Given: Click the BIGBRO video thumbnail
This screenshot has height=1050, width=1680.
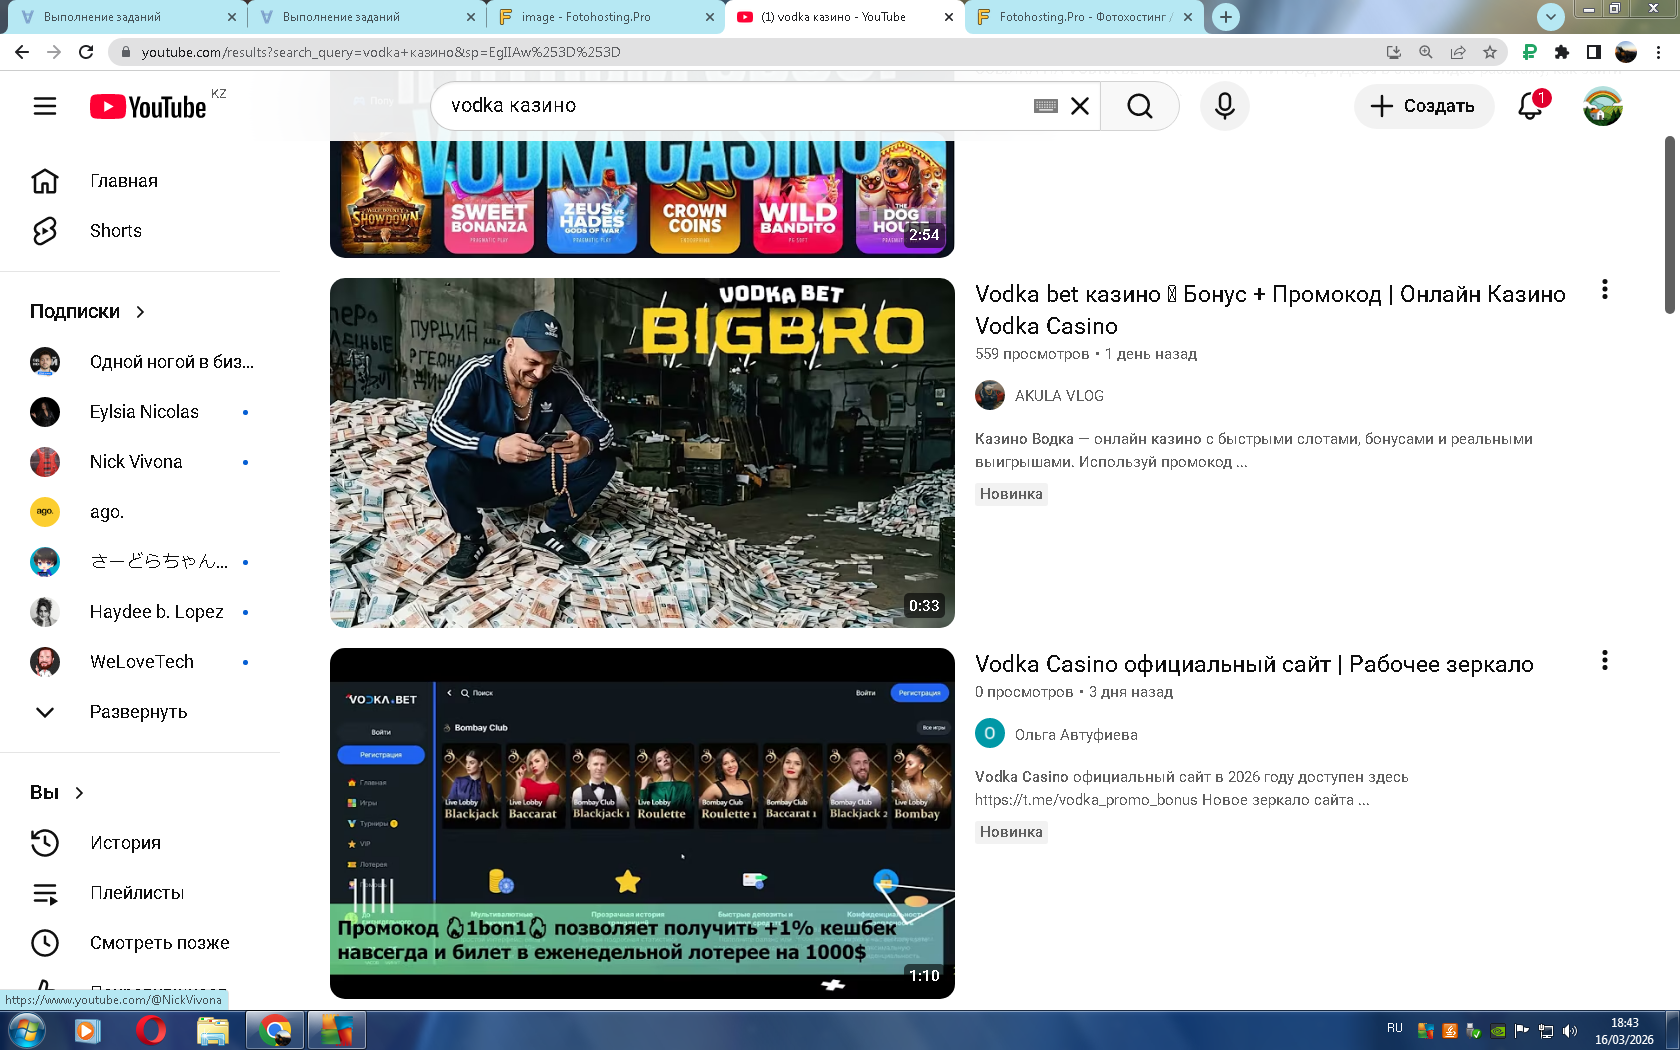Looking at the screenshot, I should coord(642,453).
